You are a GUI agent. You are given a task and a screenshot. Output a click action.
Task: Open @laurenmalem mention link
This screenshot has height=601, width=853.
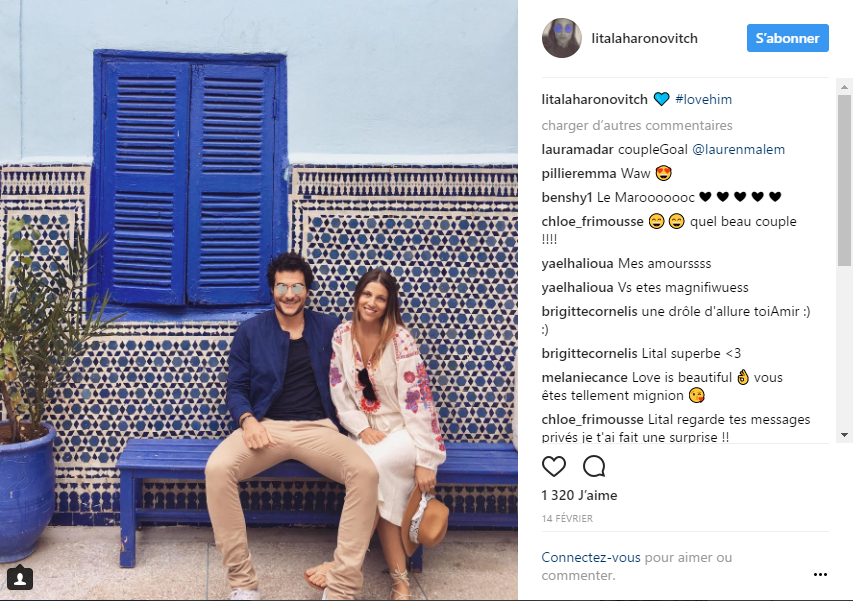tap(738, 150)
